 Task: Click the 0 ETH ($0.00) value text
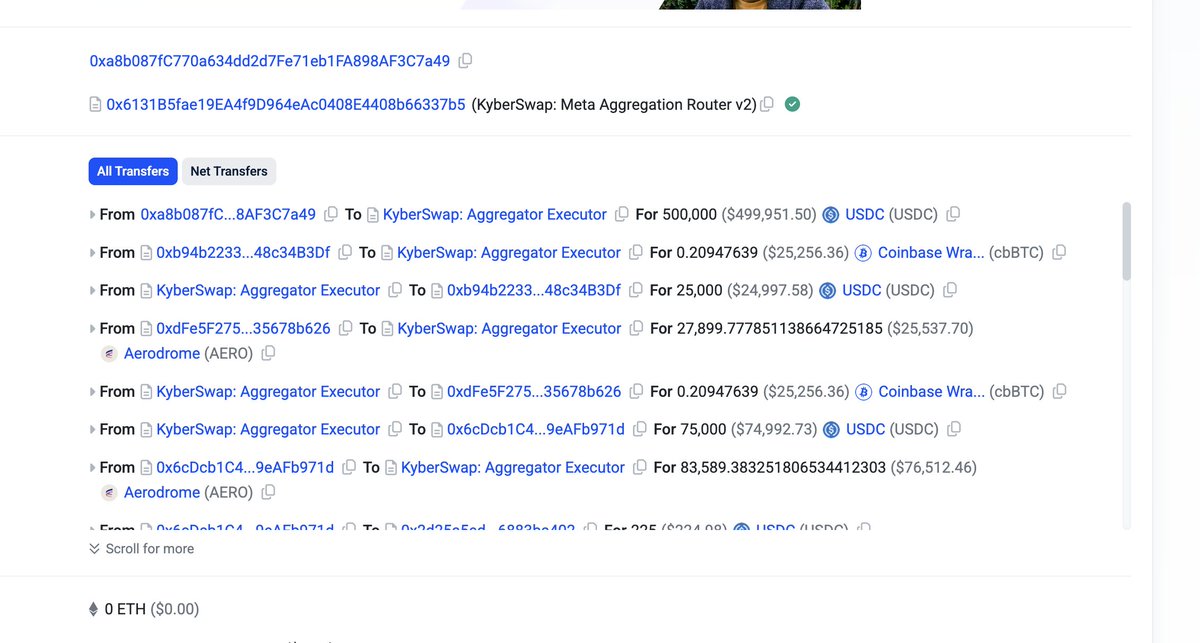[x=152, y=609]
